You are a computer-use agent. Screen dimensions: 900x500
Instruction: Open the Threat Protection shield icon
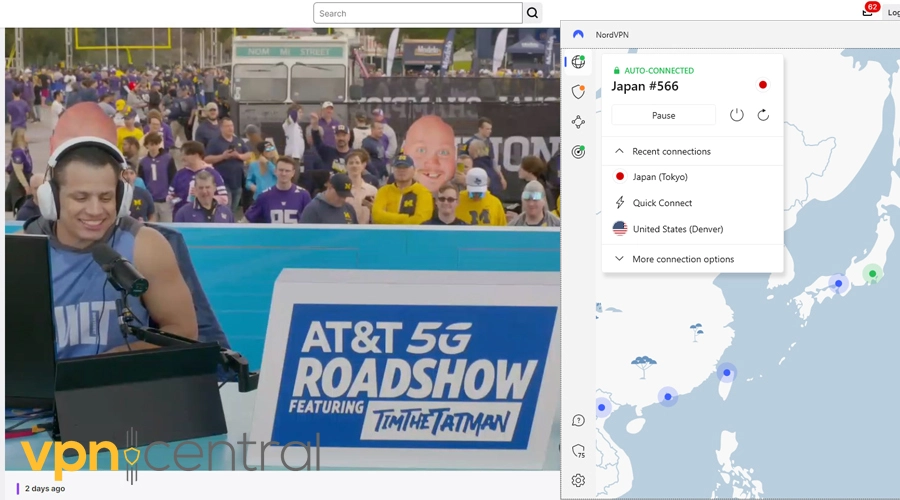(x=578, y=92)
